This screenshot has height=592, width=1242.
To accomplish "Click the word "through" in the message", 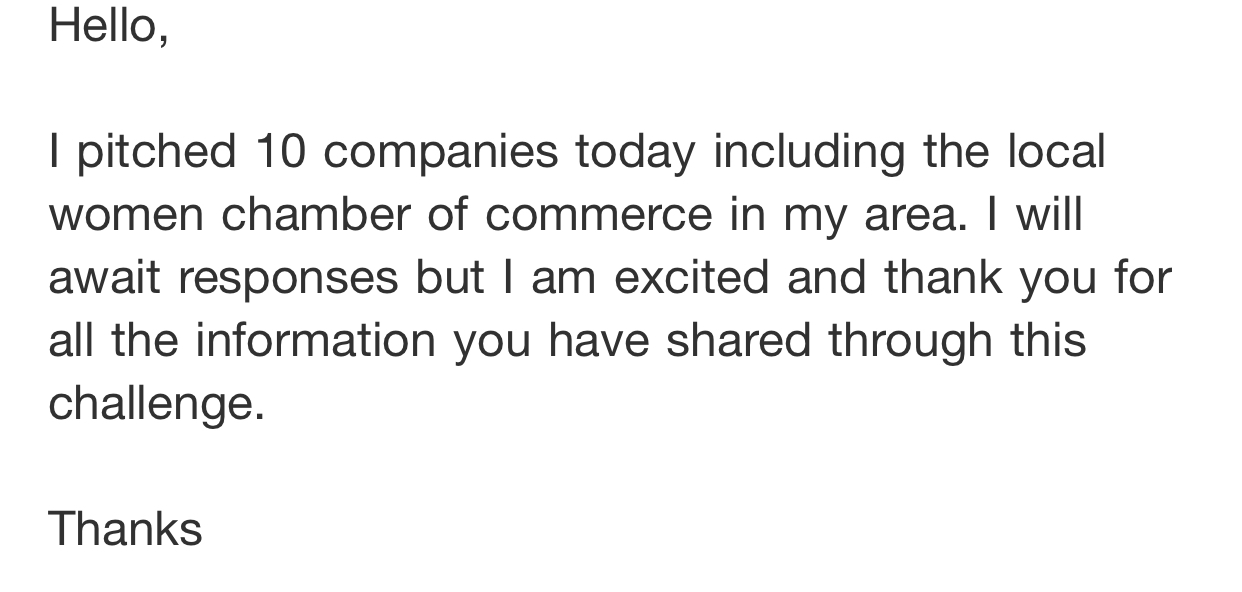I will (909, 340).
